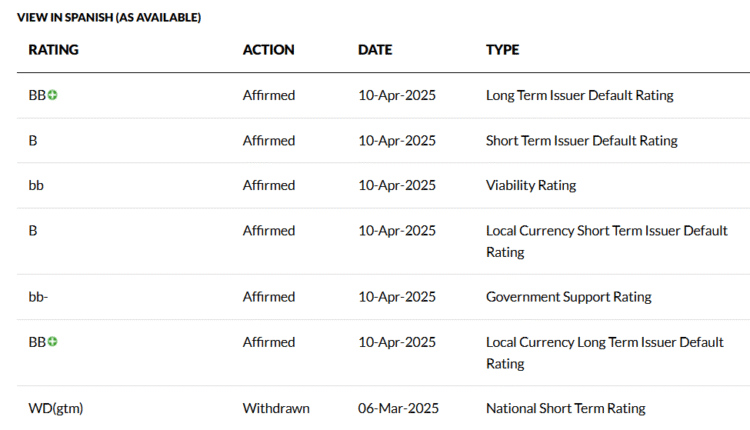Click National Short Term Rating entry
The height and width of the screenshot is (430, 750).
565,408
